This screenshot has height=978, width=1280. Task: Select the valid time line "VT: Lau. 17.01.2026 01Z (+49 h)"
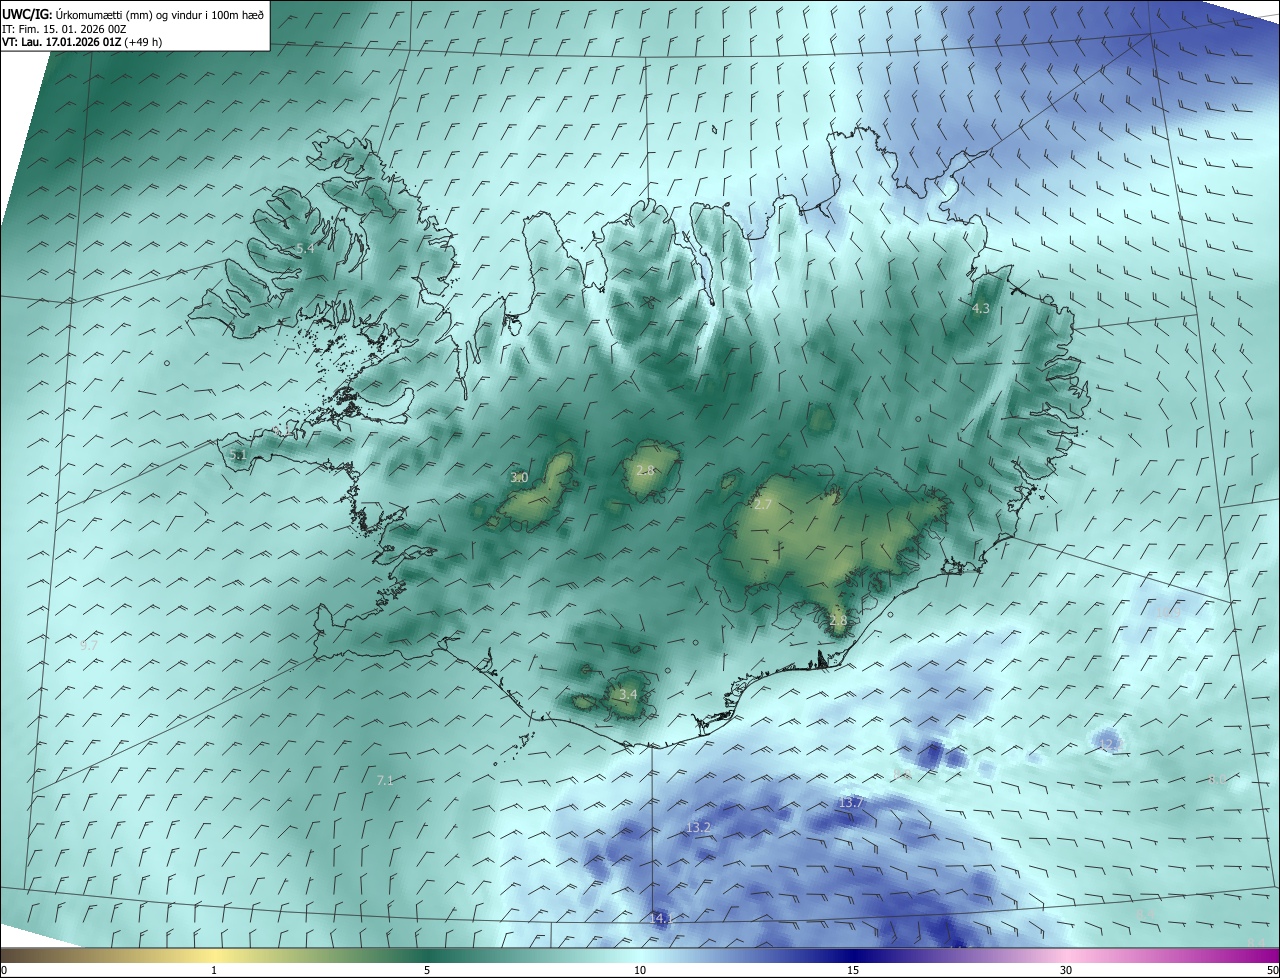[82, 42]
